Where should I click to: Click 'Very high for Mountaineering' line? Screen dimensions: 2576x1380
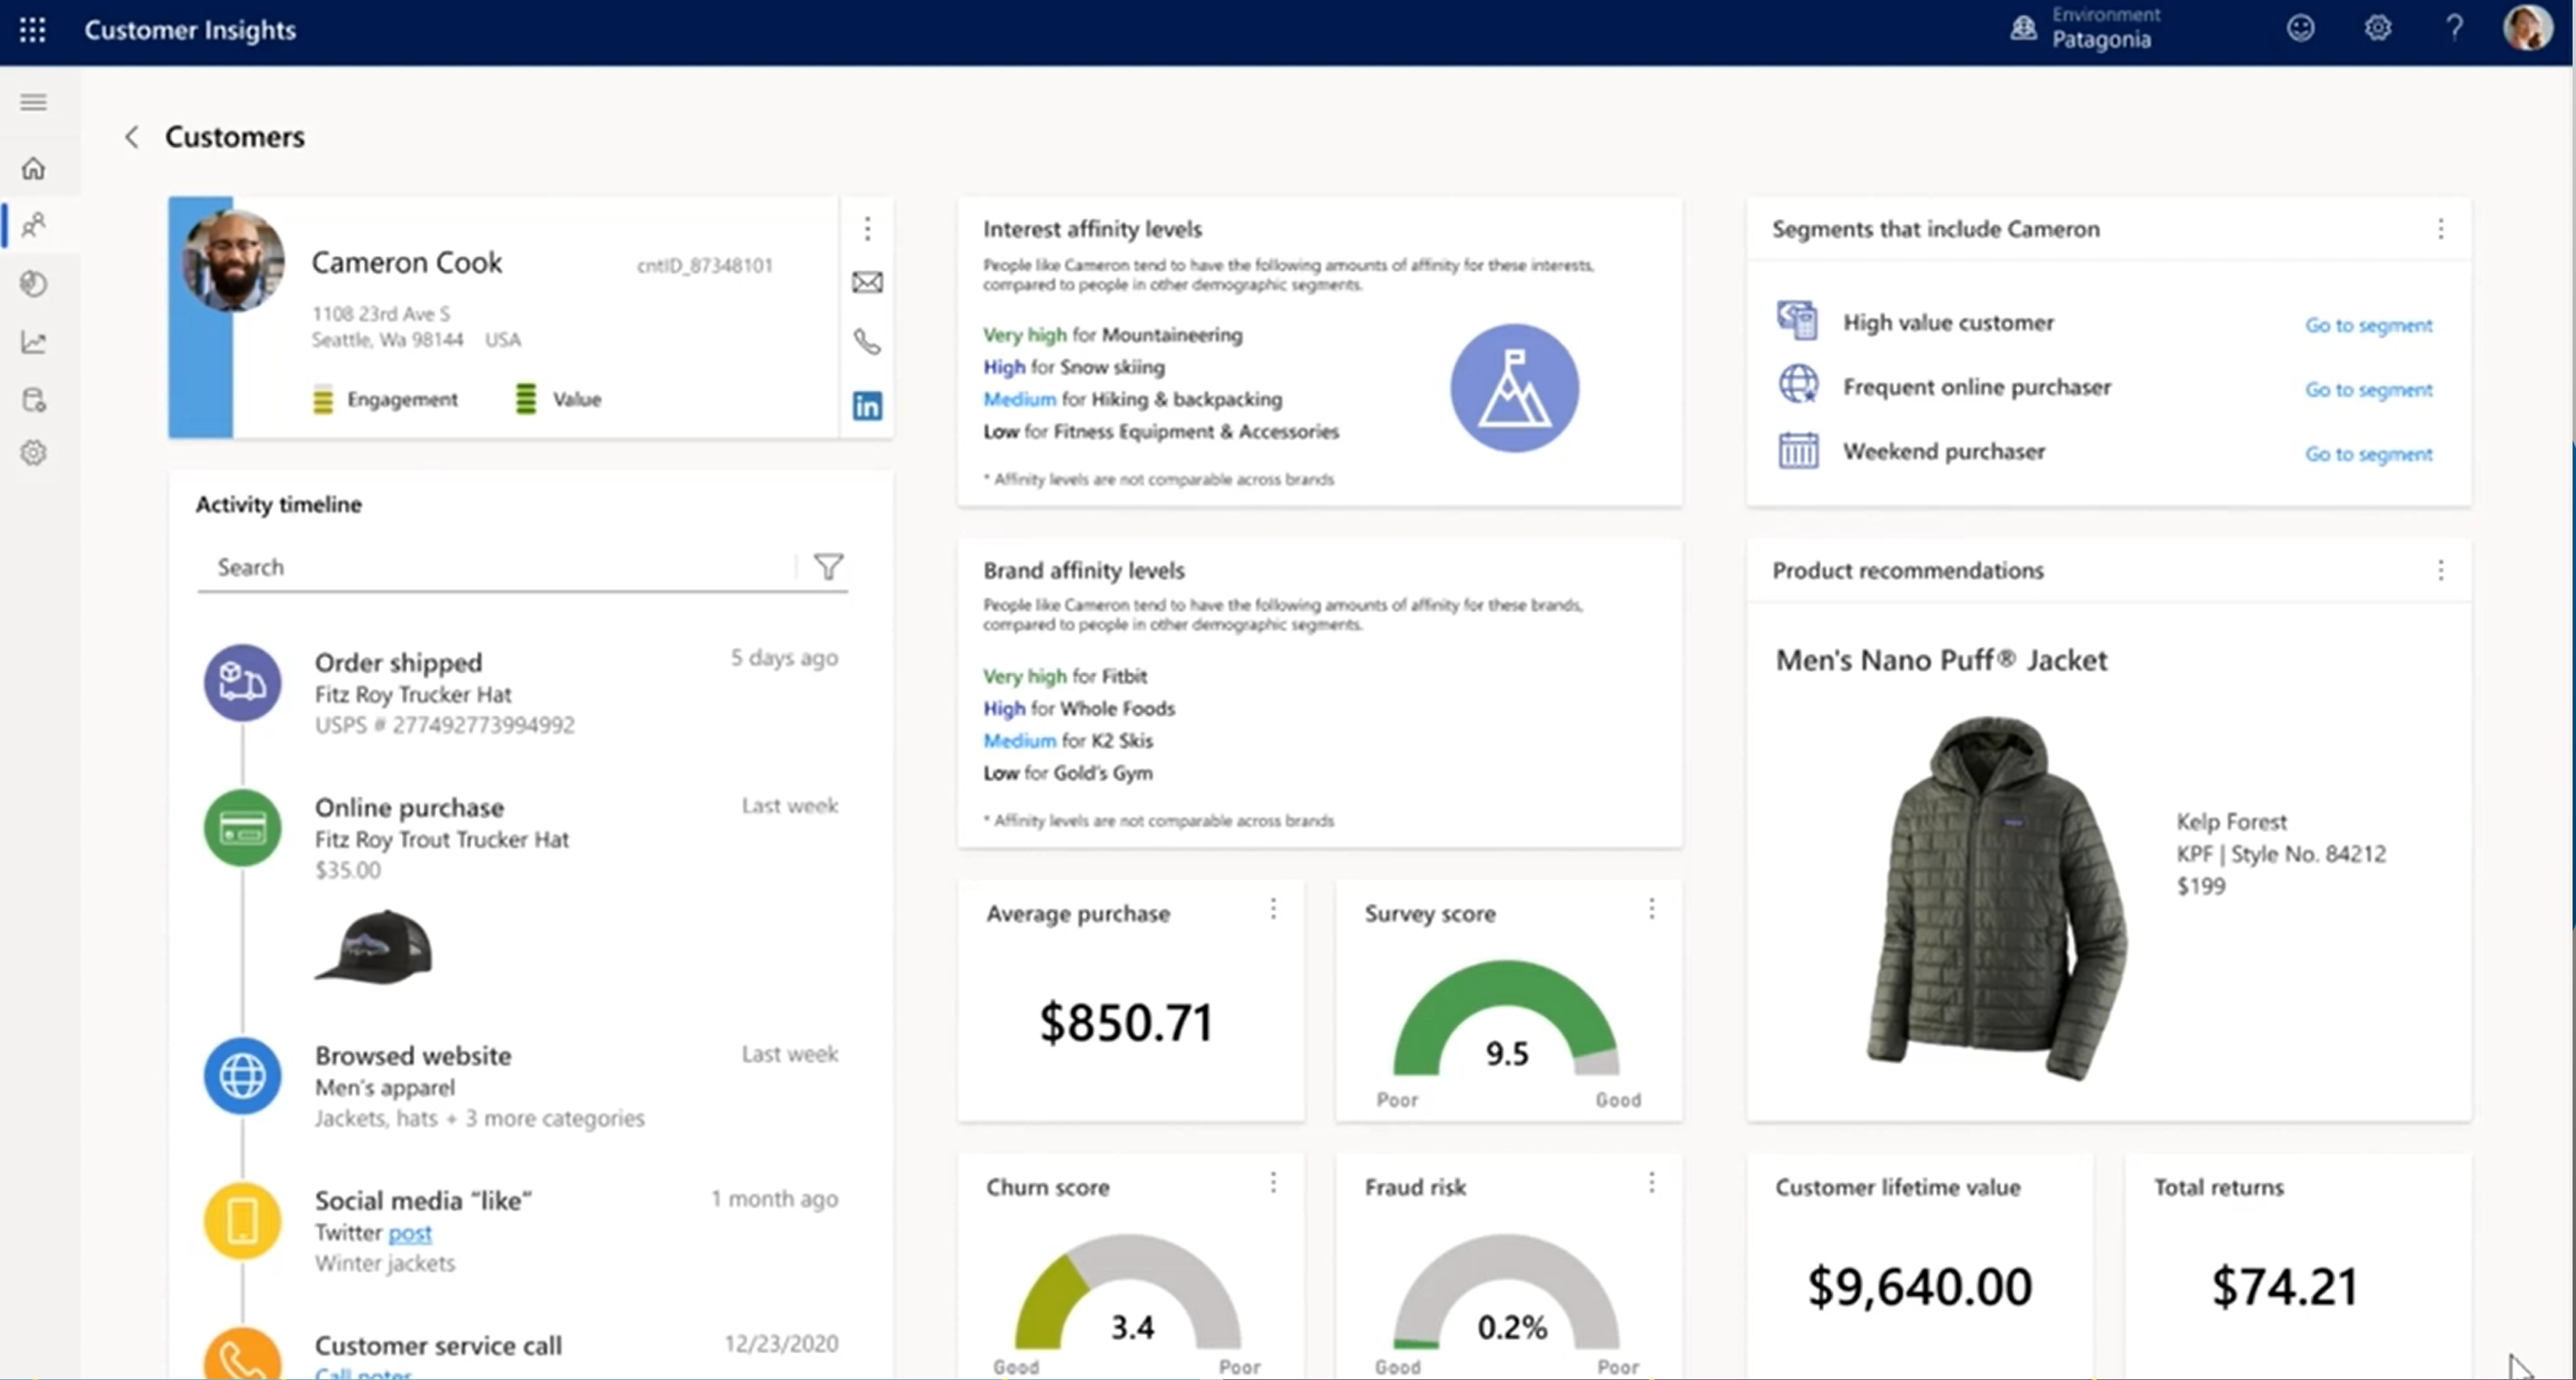coord(1112,335)
